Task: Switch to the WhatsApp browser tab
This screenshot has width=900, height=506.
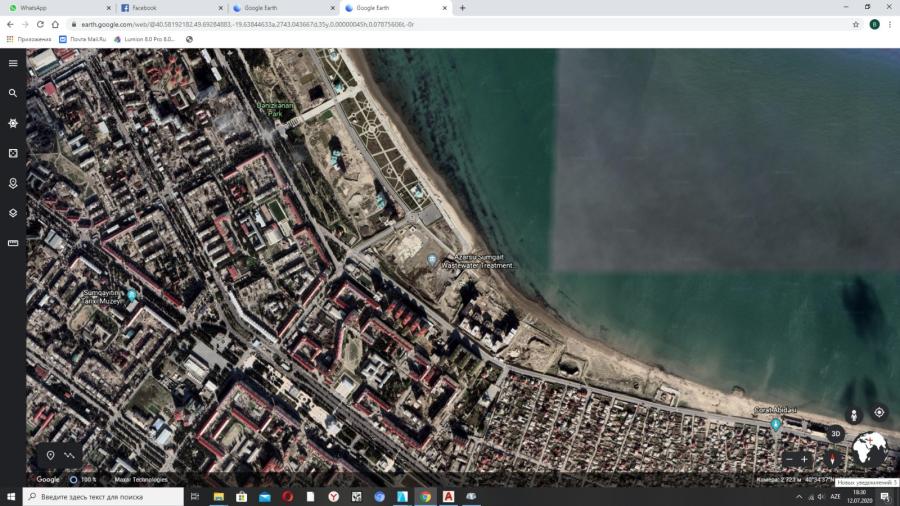Action: coord(55,8)
